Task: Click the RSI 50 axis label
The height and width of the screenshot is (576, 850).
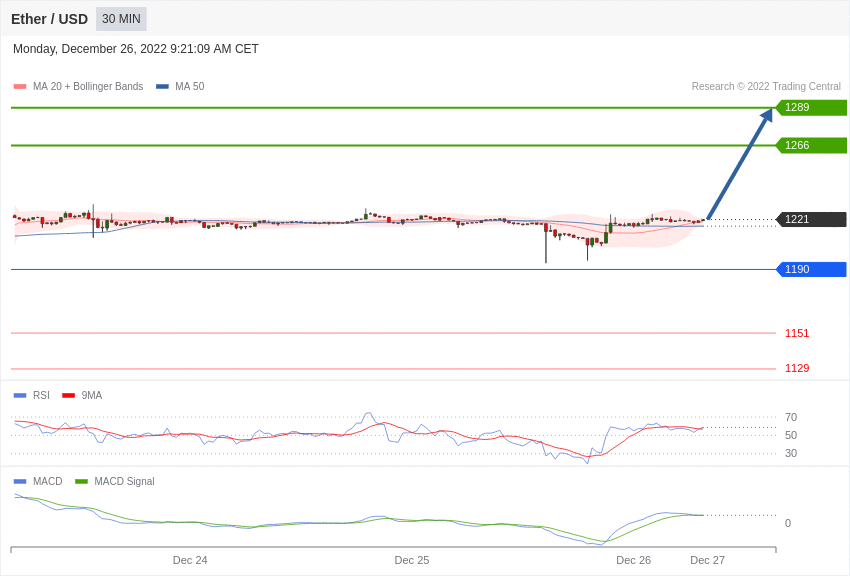Action: coord(791,435)
